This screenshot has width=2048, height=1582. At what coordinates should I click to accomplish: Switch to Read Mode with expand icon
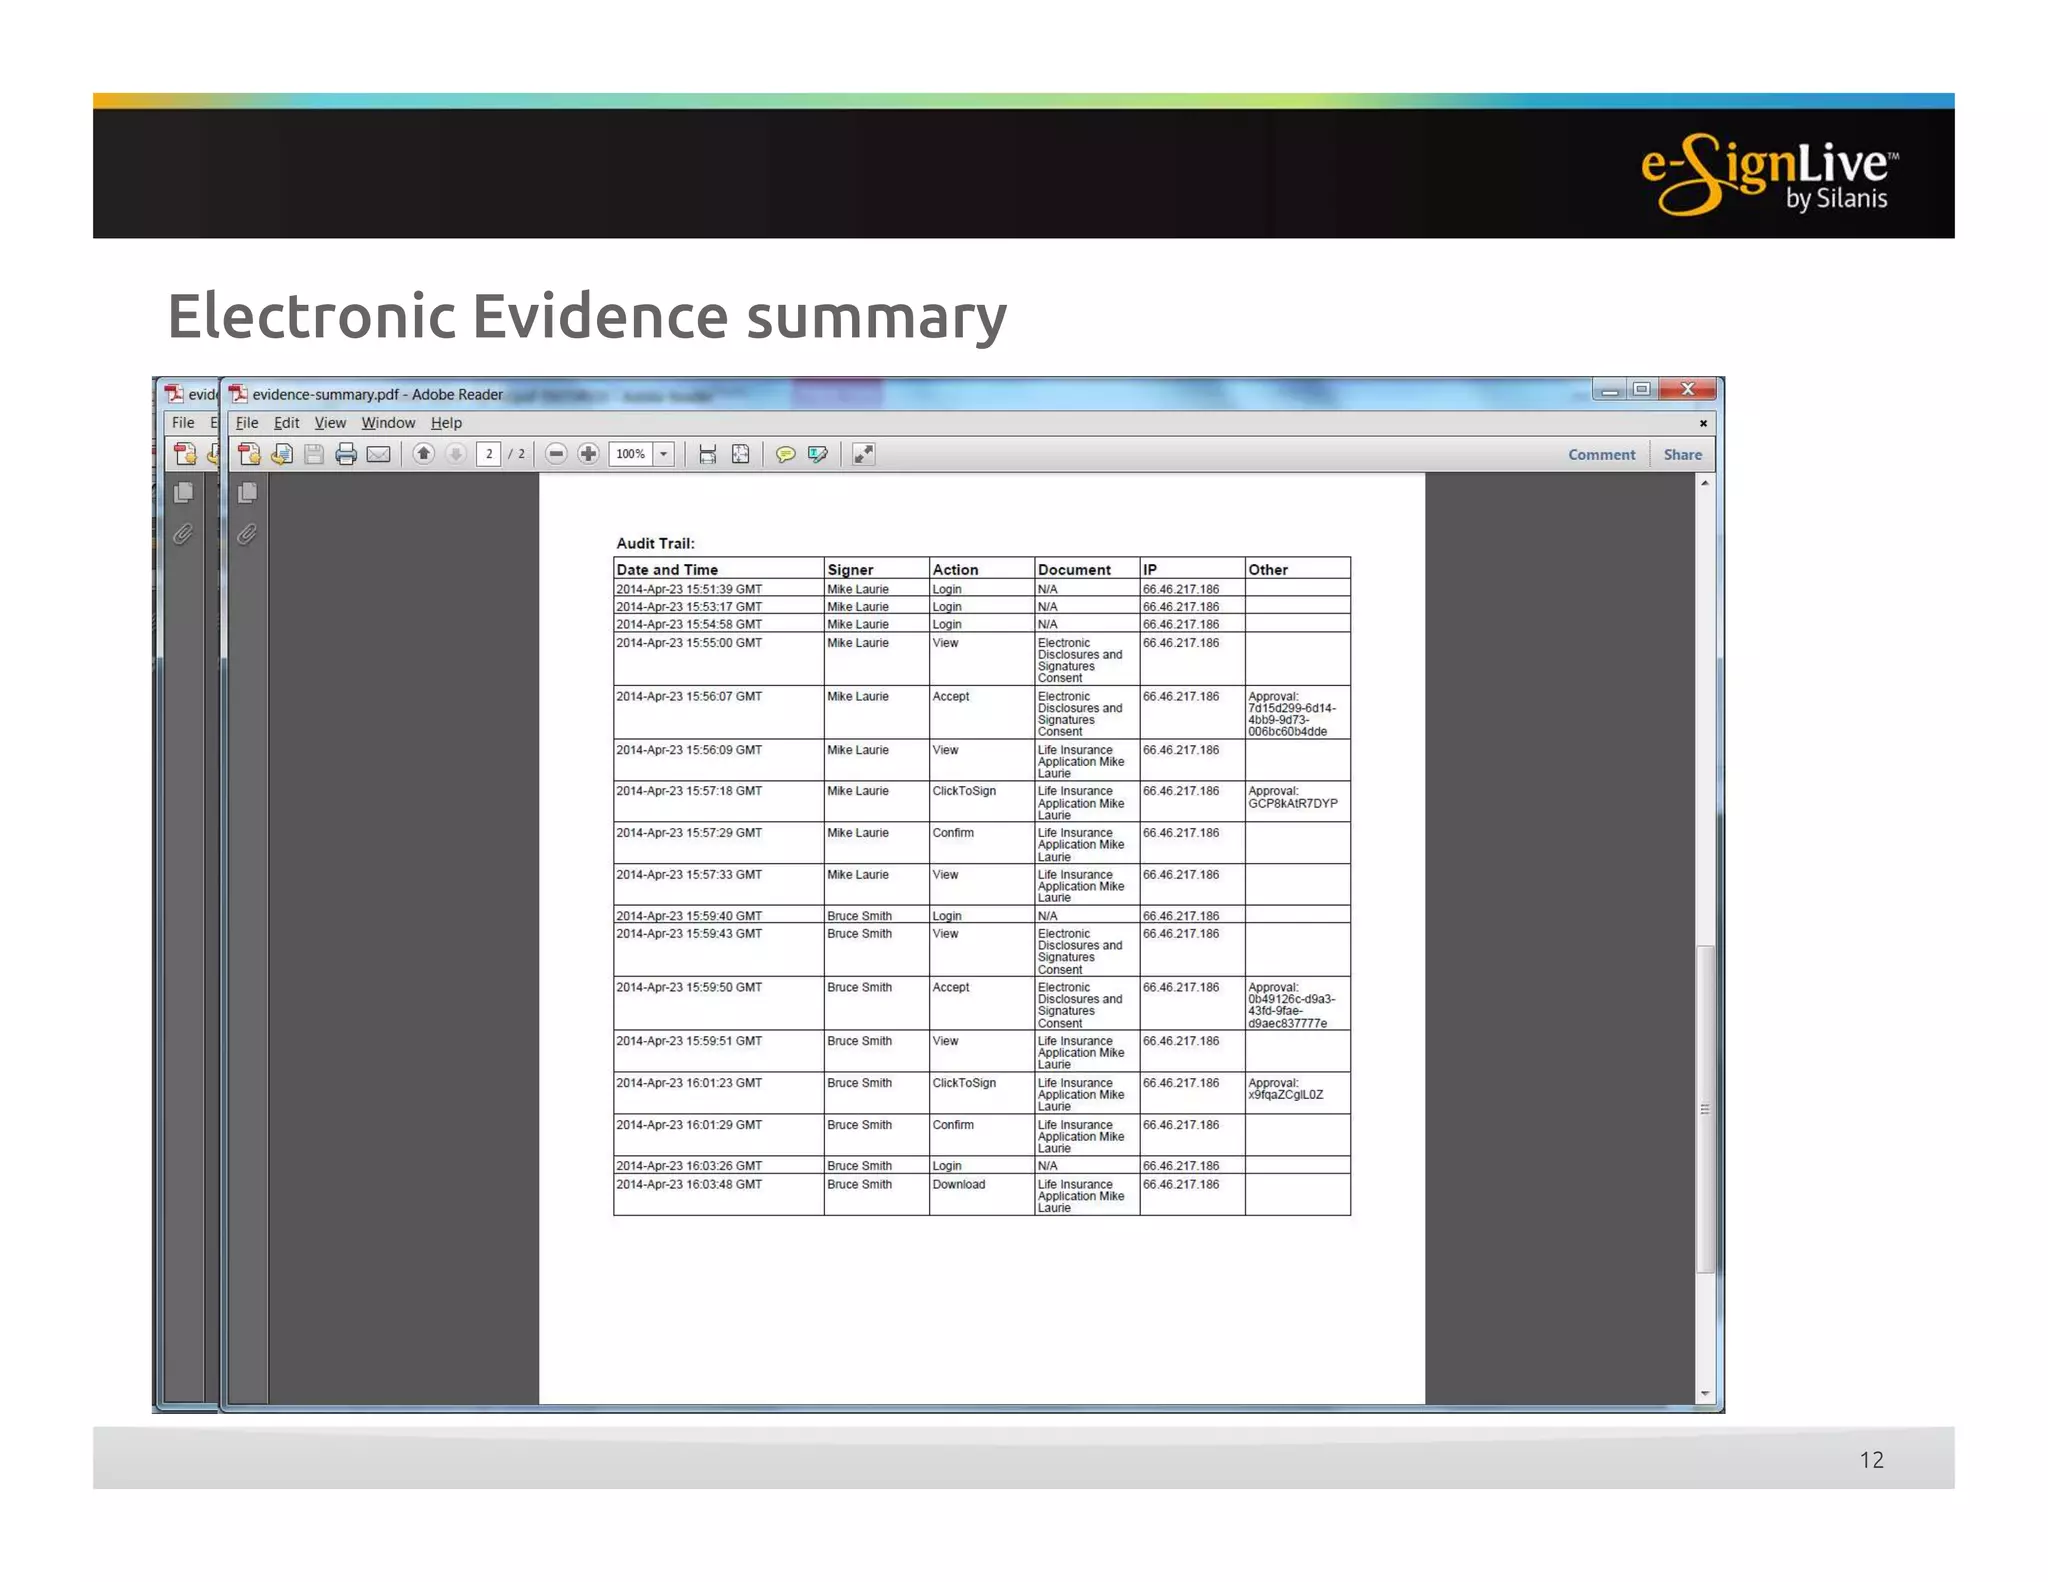(864, 455)
